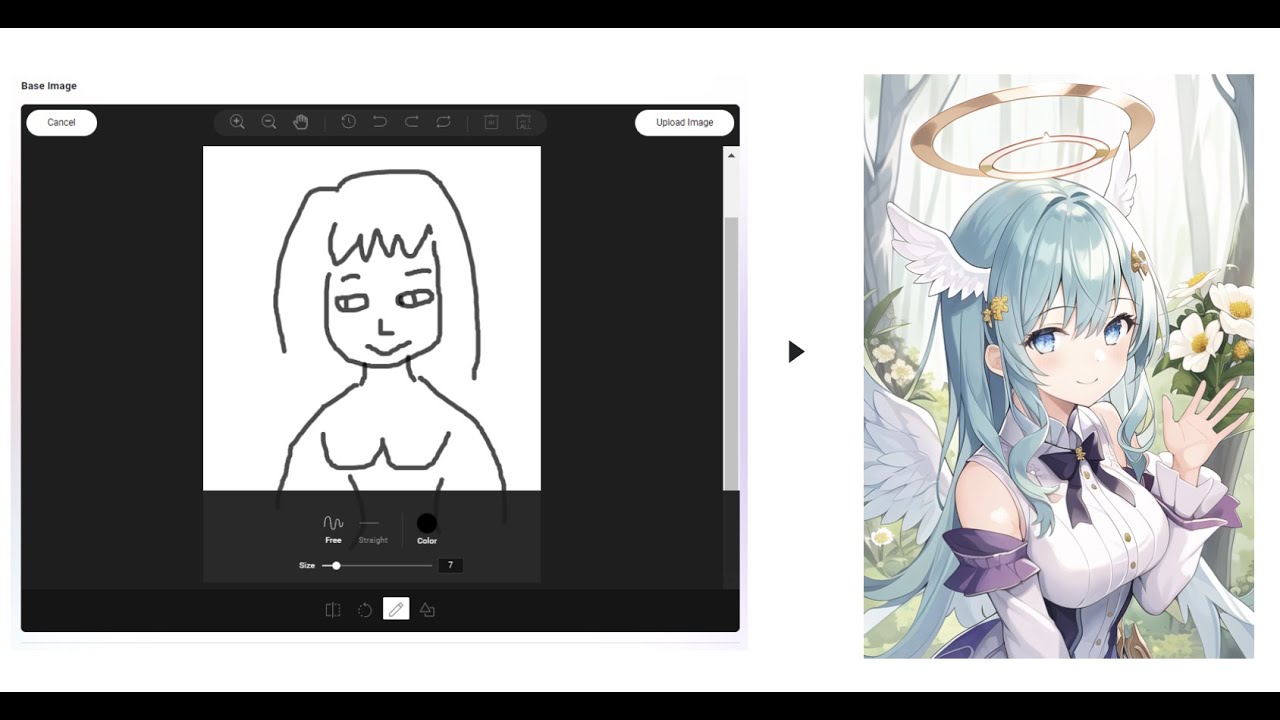Delete selection with the trash icon
1280x720 pixels.
(490, 122)
